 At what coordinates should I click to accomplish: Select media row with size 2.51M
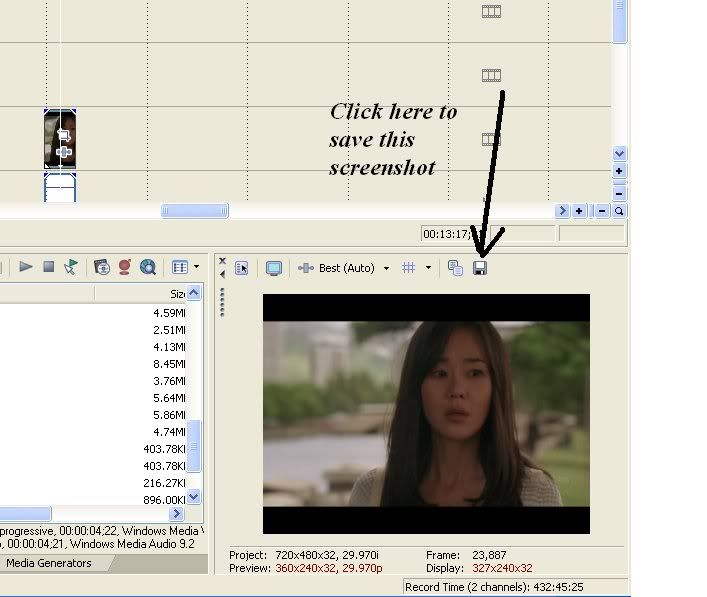(92, 330)
